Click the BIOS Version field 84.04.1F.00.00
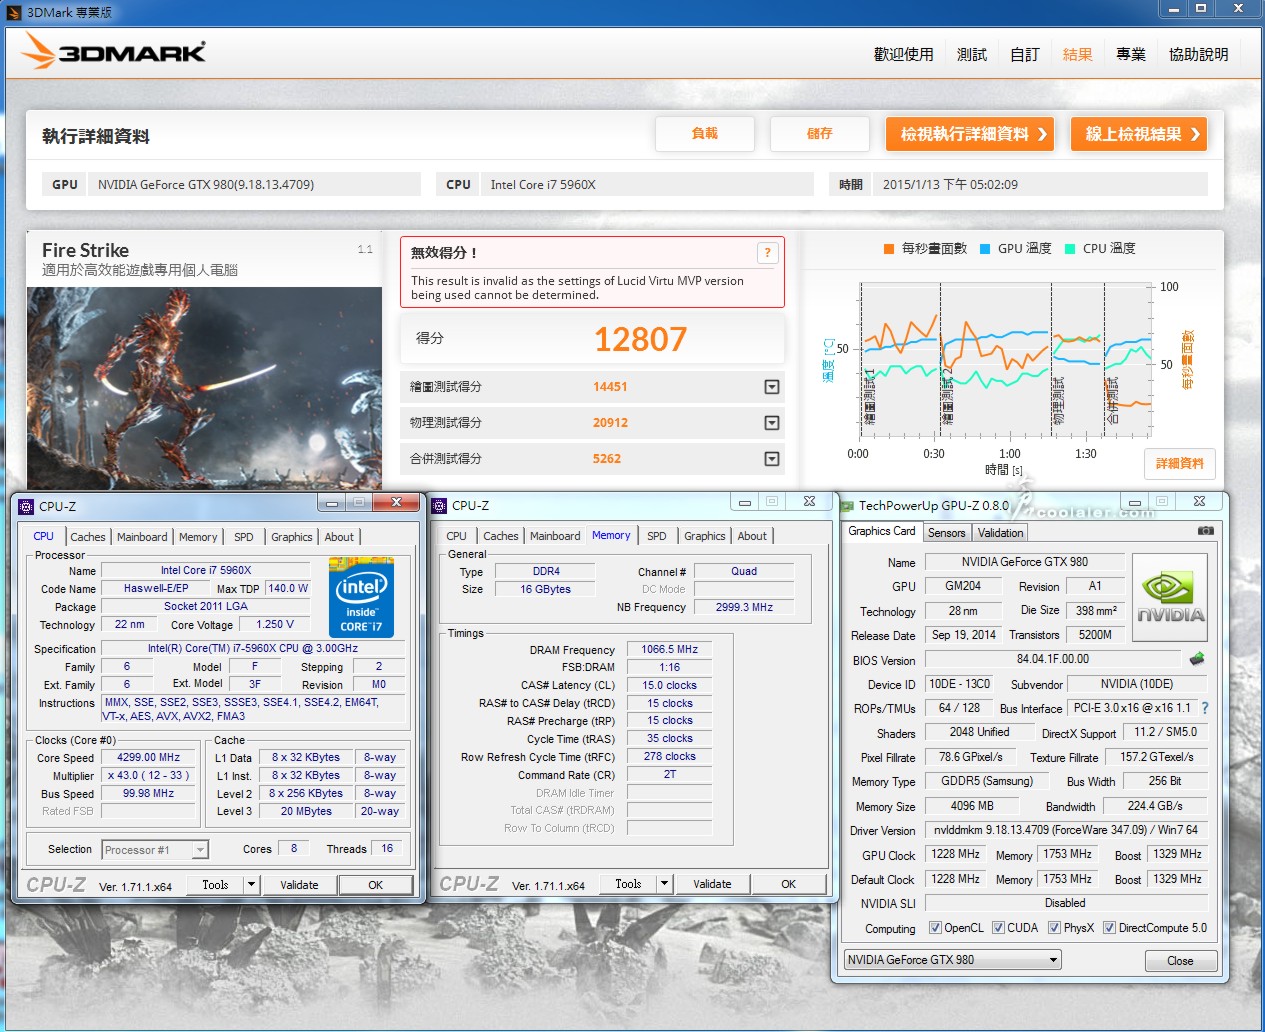The height and width of the screenshot is (1032, 1265). [x=1053, y=660]
